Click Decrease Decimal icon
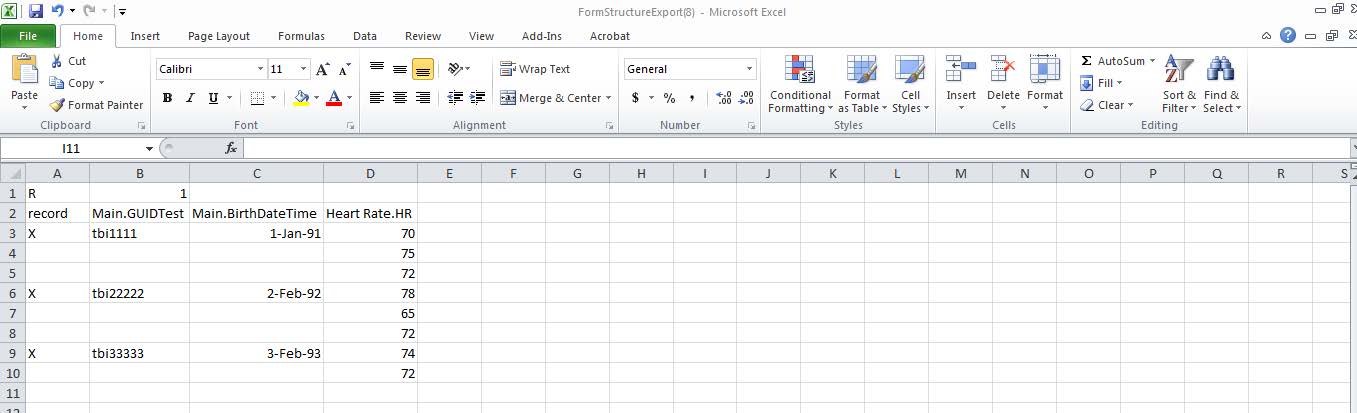1357x413 pixels. [x=746, y=98]
